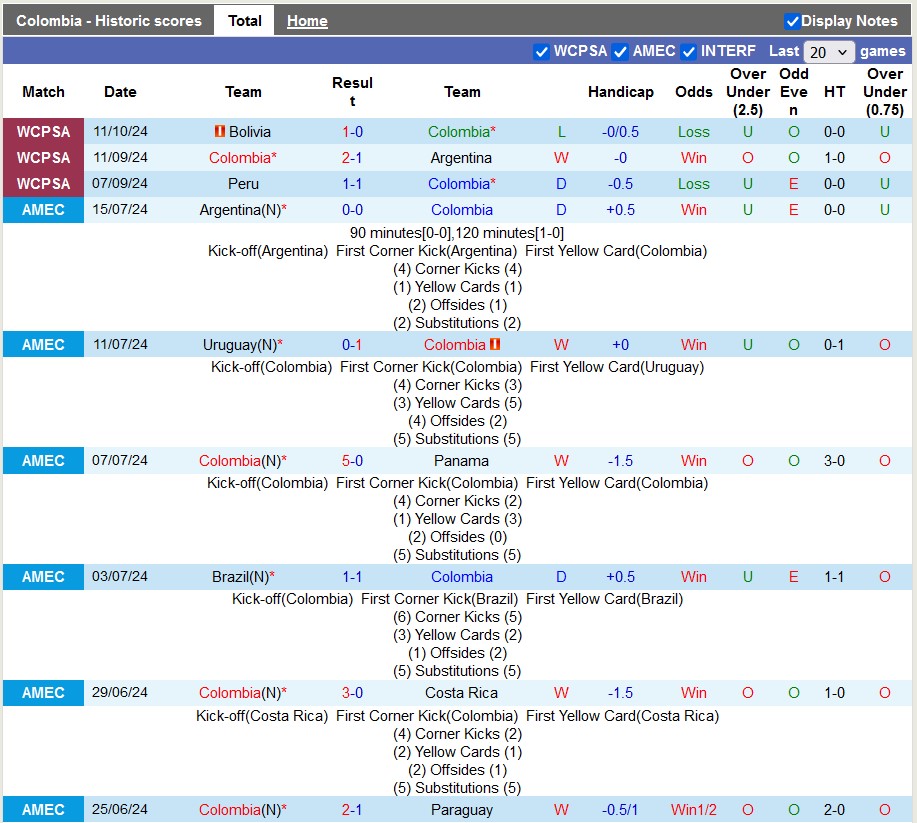
Task: Click the Handicap column header
Action: pyautogui.click(x=620, y=92)
